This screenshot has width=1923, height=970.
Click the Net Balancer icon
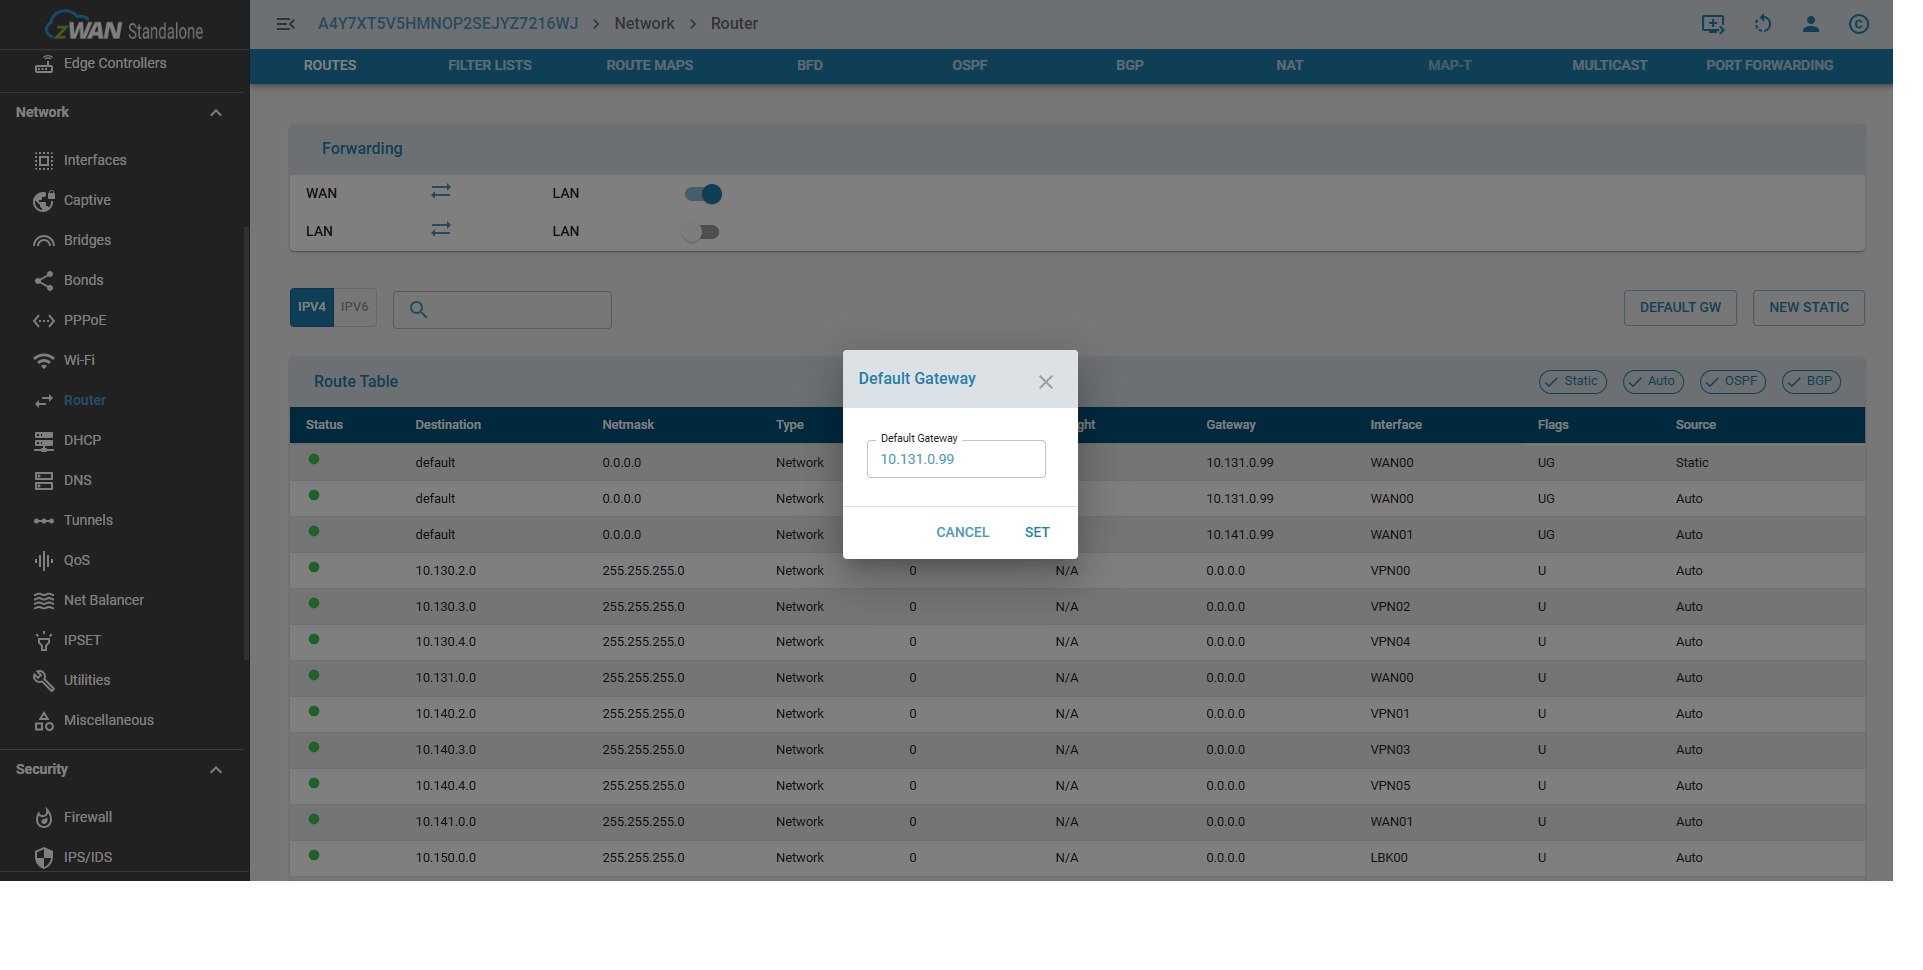pyautogui.click(x=44, y=601)
